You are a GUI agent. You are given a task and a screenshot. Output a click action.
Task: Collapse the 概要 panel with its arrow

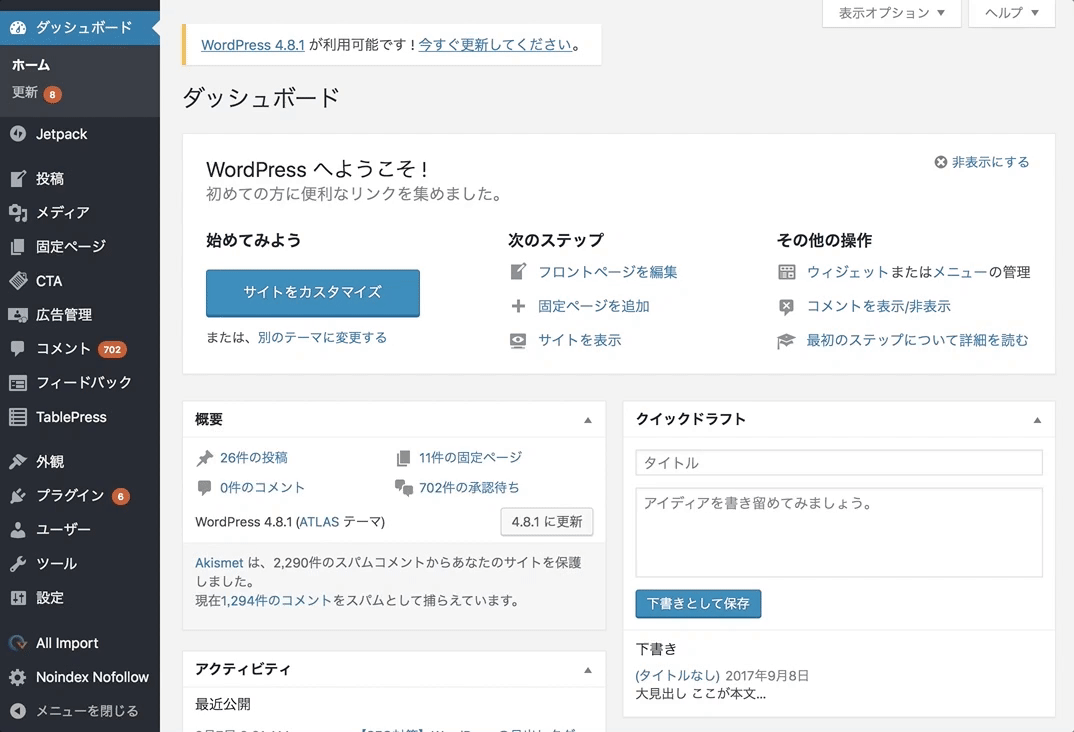coord(588,420)
